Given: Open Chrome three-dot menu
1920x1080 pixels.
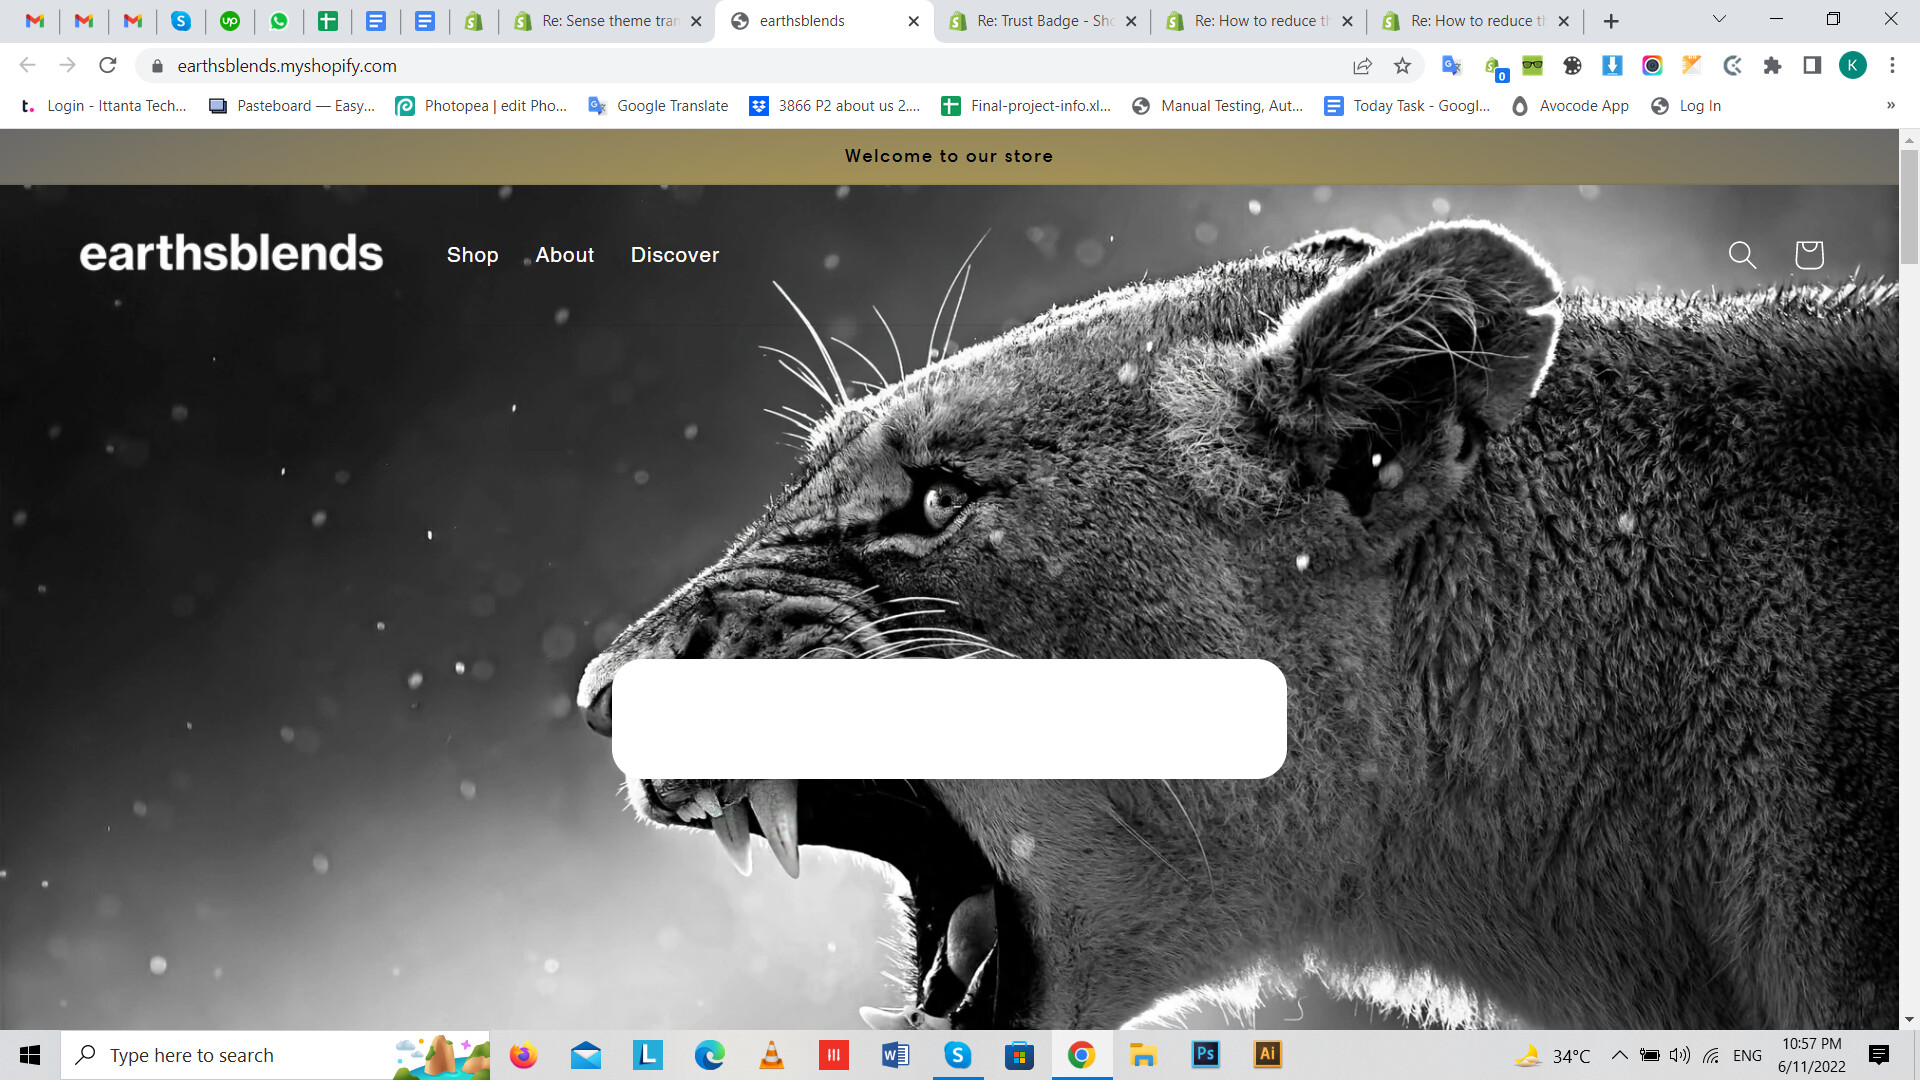Looking at the screenshot, I should [x=1892, y=66].
